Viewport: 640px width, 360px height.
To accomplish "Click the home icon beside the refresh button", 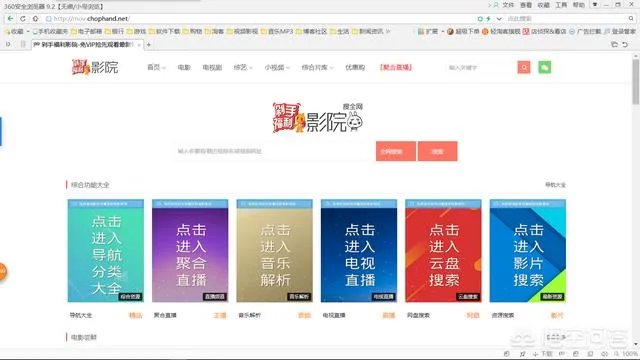I will pos(36,19).
